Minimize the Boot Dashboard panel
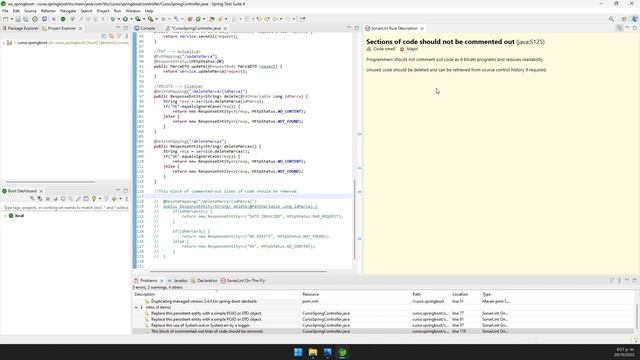The width and height of the screenshot is (640, 360). pos(118,191)
